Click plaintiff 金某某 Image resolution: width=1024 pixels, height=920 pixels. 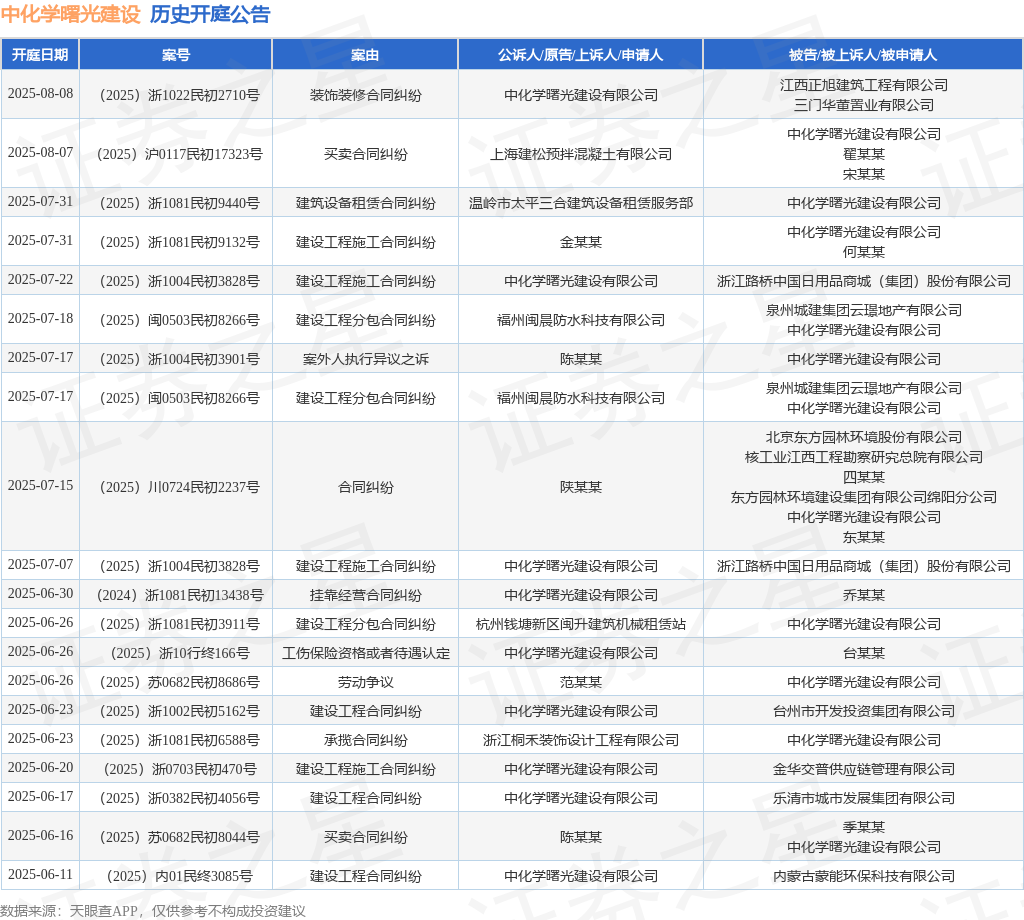click(581, 242)
